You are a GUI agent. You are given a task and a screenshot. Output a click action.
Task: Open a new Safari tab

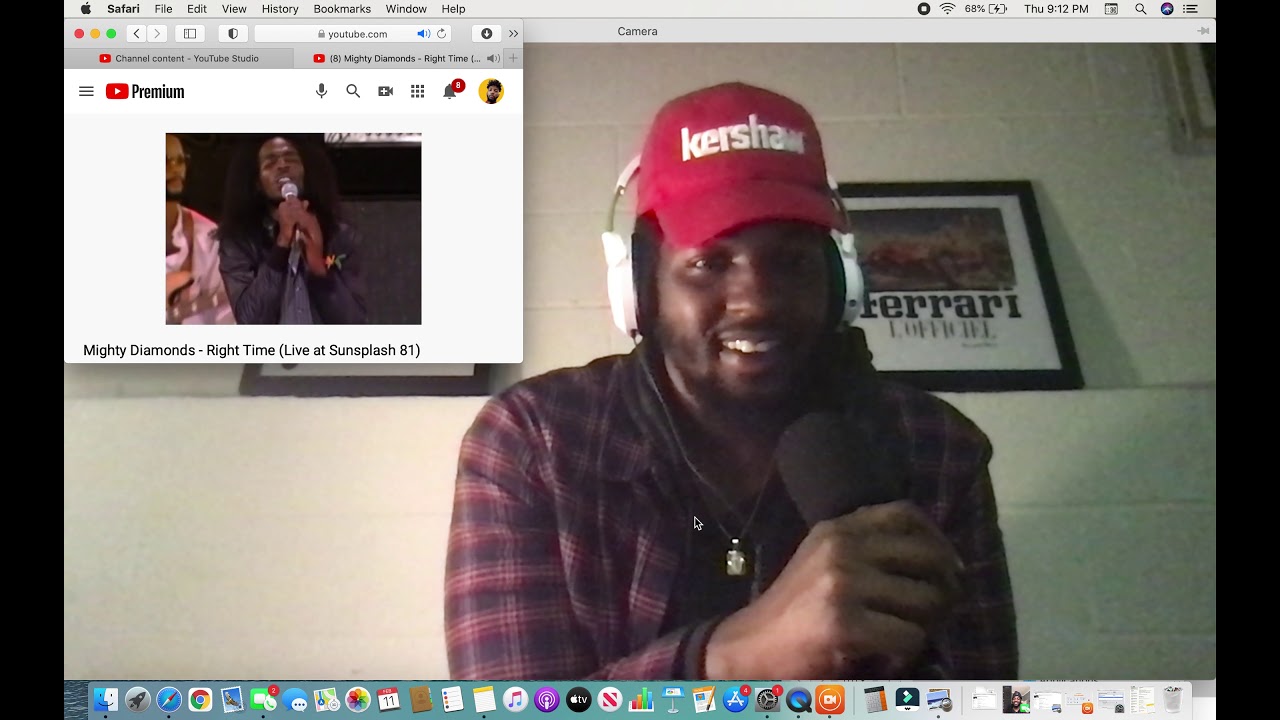point(513,58)
